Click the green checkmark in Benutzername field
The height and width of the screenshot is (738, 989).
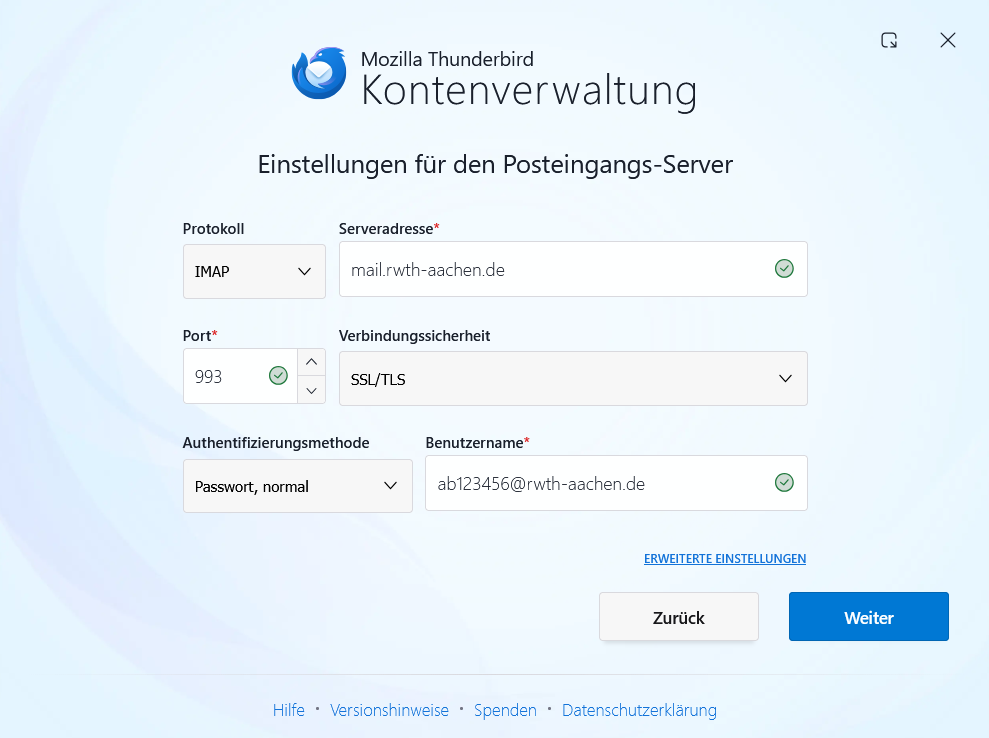[784, 483]
